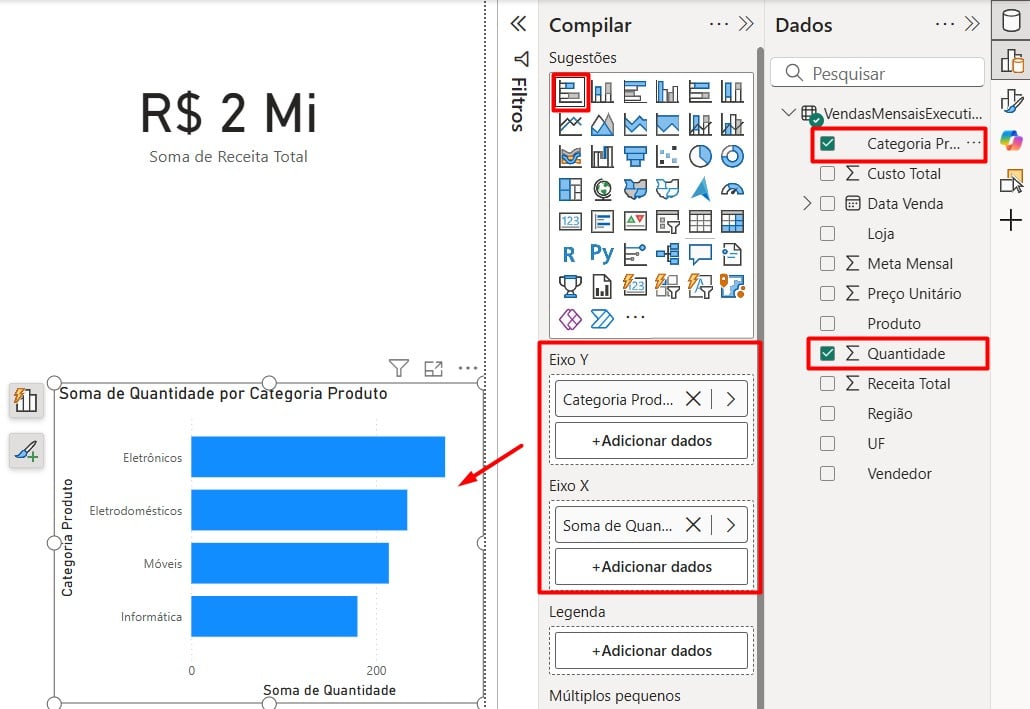The width and height of the screenshot is (1030, 709).
Task: Remove Soma de Quan from Eixo X
Action: coord(693,525)
